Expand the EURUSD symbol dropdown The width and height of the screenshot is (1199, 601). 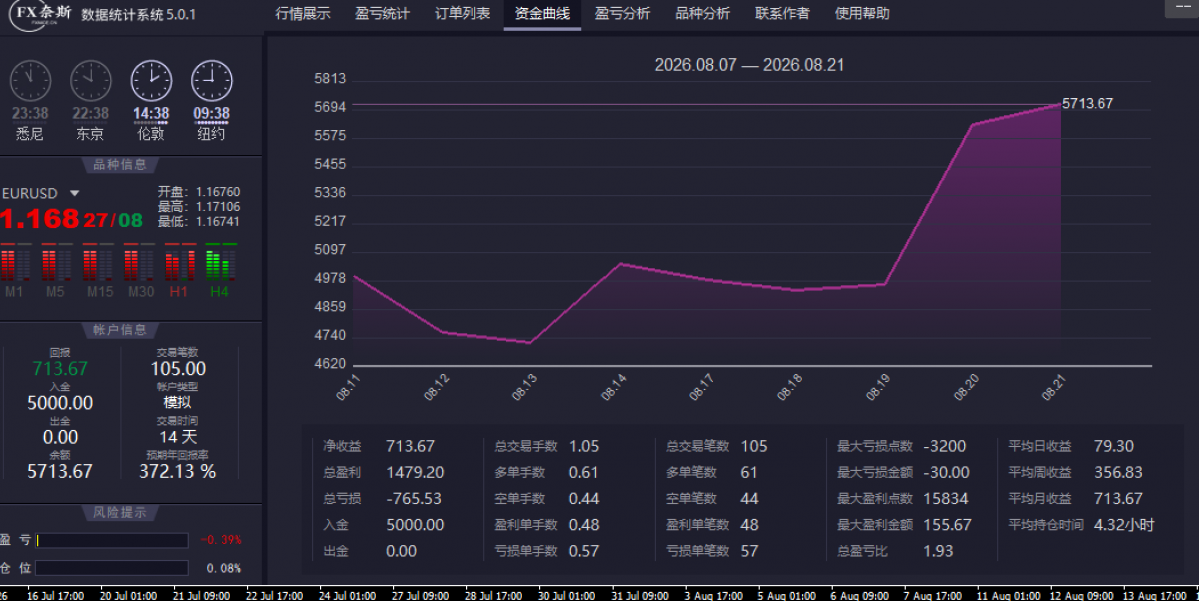point(74,193)
